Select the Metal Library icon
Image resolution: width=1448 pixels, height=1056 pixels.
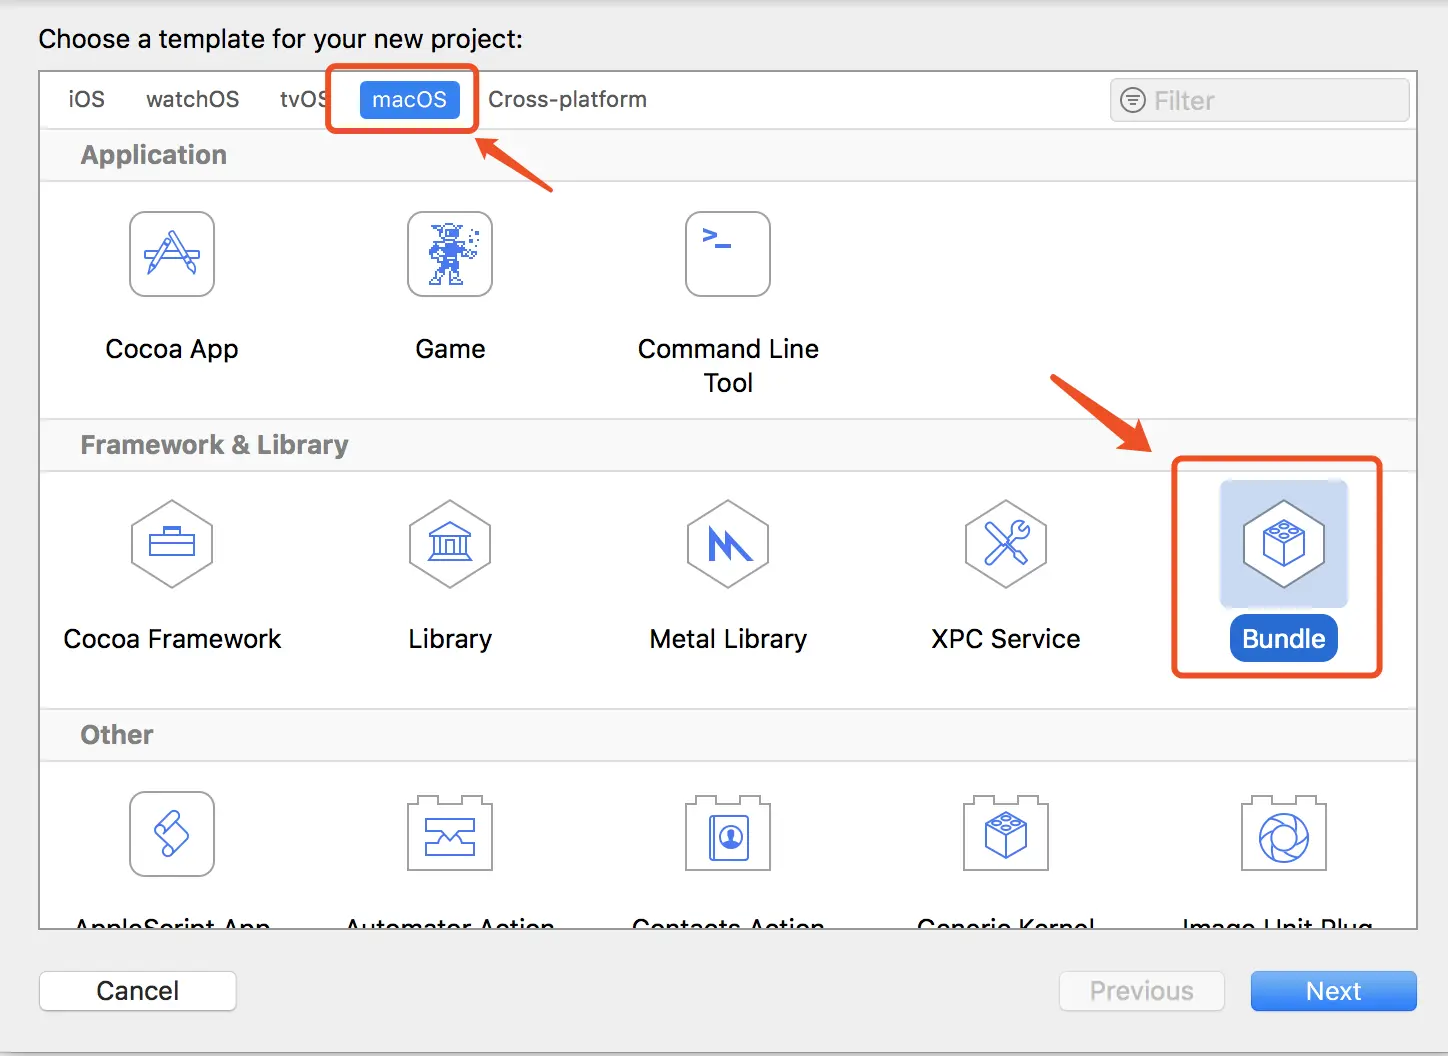tap(728, 544)
